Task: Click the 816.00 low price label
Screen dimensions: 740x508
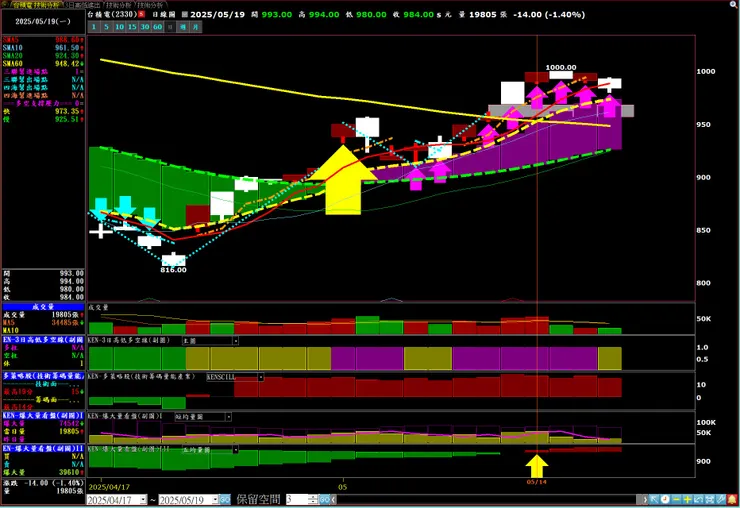Action: coord(173,270)
